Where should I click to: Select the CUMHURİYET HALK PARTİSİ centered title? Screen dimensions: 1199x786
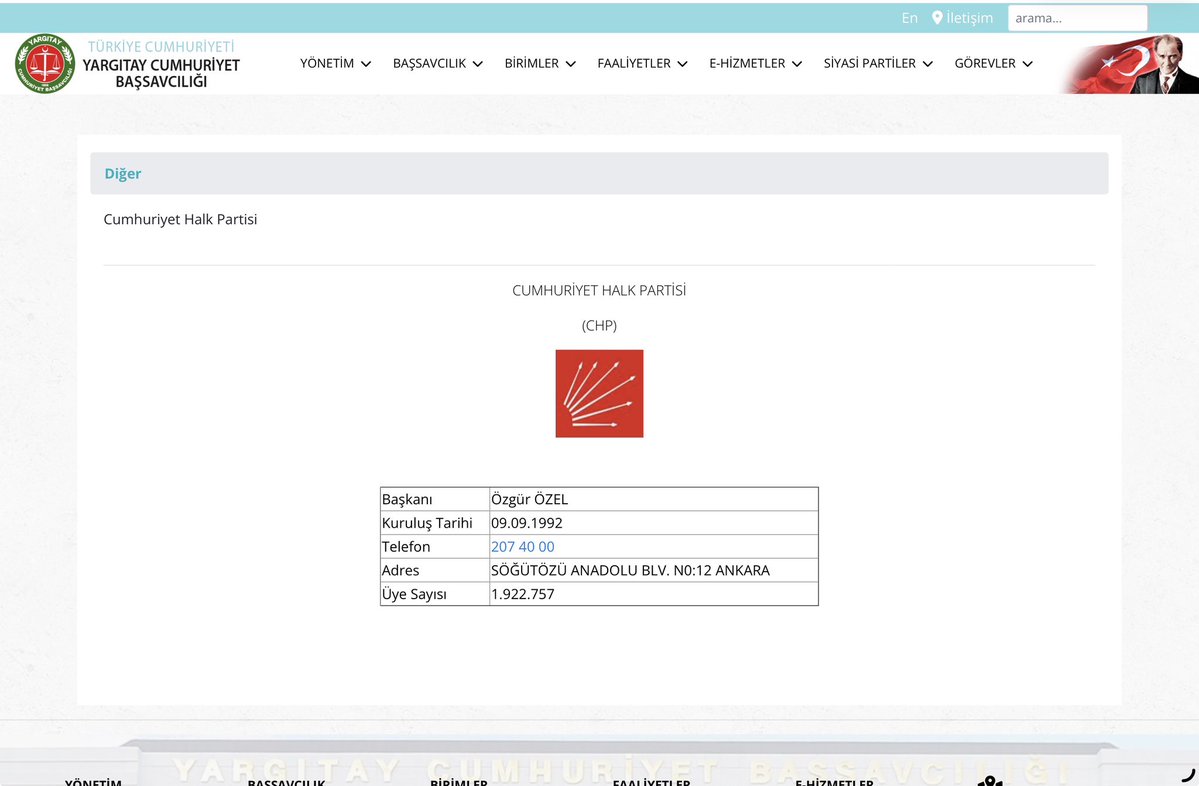click(x=599, y=291)
